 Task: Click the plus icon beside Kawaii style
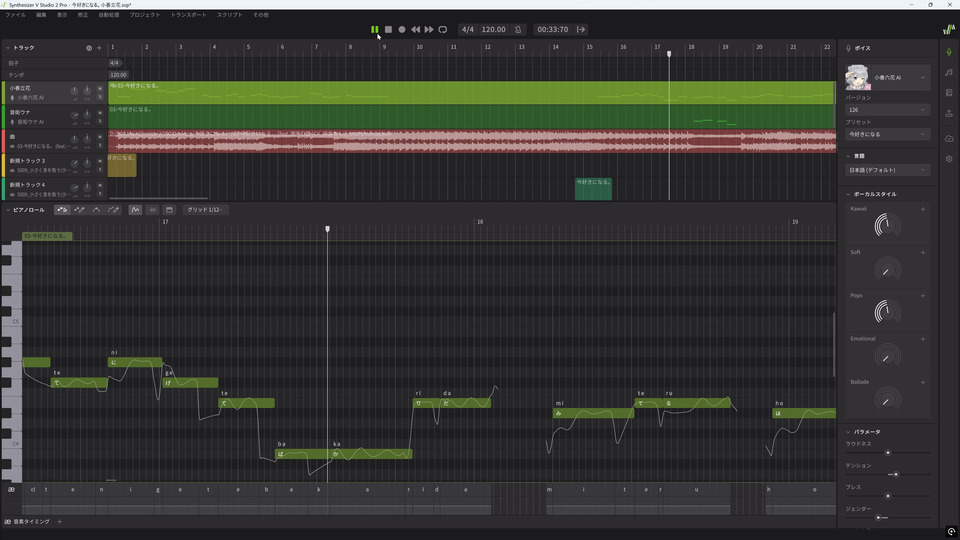coord(923,209)
